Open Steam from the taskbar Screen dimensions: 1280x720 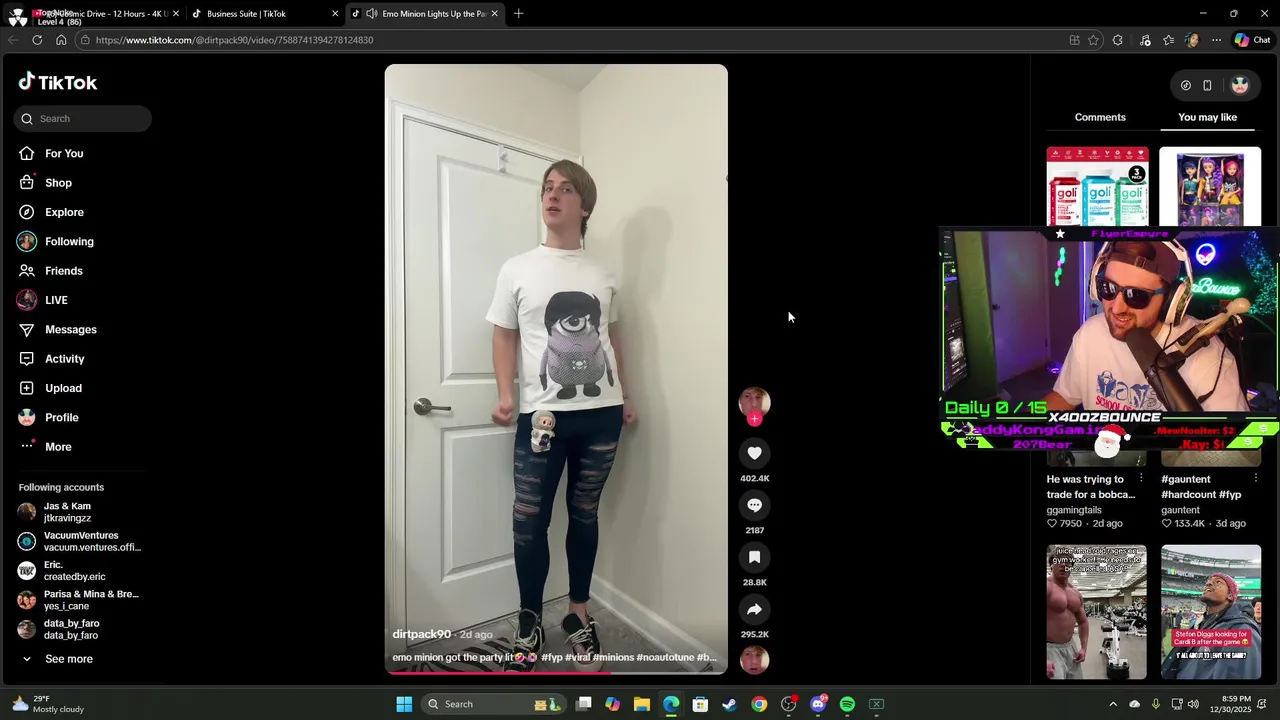(729, 704)
